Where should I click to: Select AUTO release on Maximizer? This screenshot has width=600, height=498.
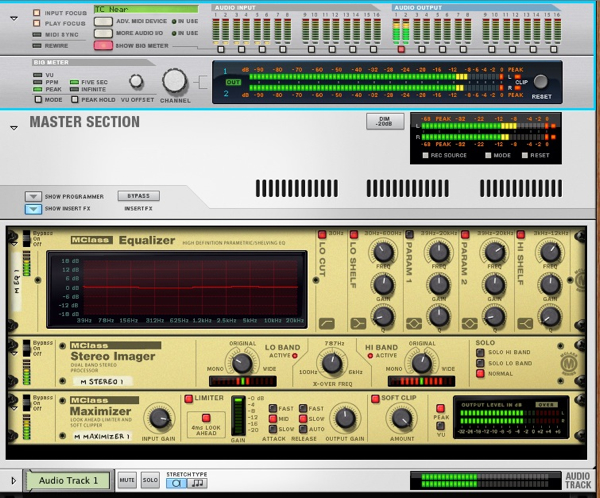[x=303, y=429]
